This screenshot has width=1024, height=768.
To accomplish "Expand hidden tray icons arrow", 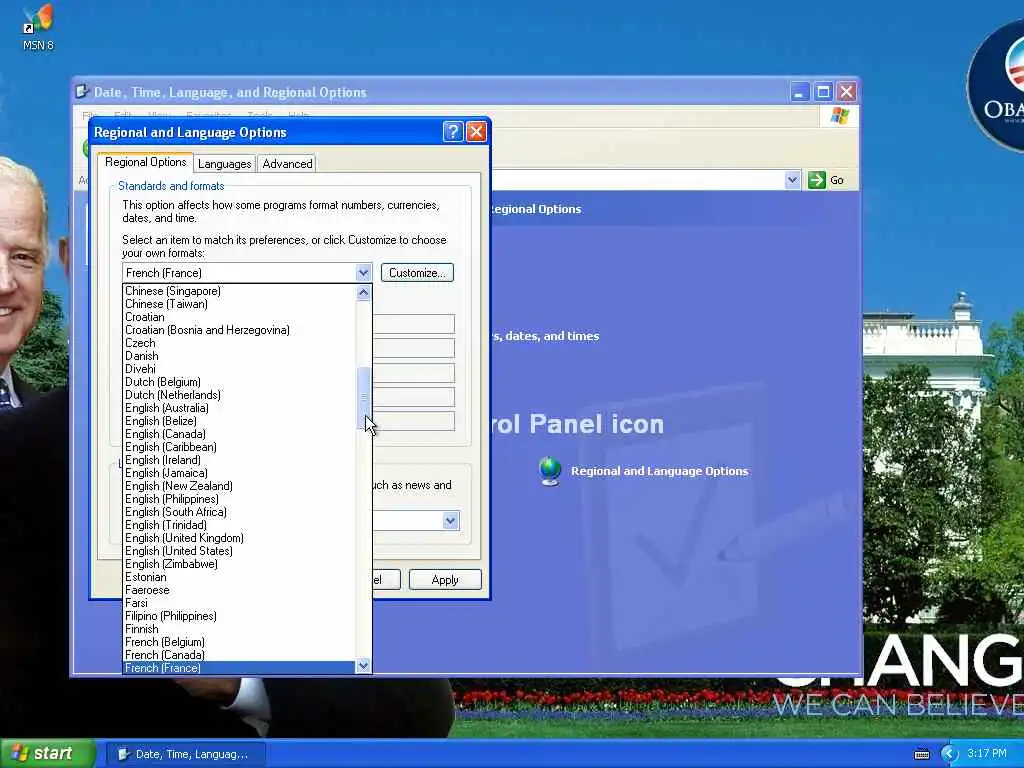I will click(x=949, y=754).
